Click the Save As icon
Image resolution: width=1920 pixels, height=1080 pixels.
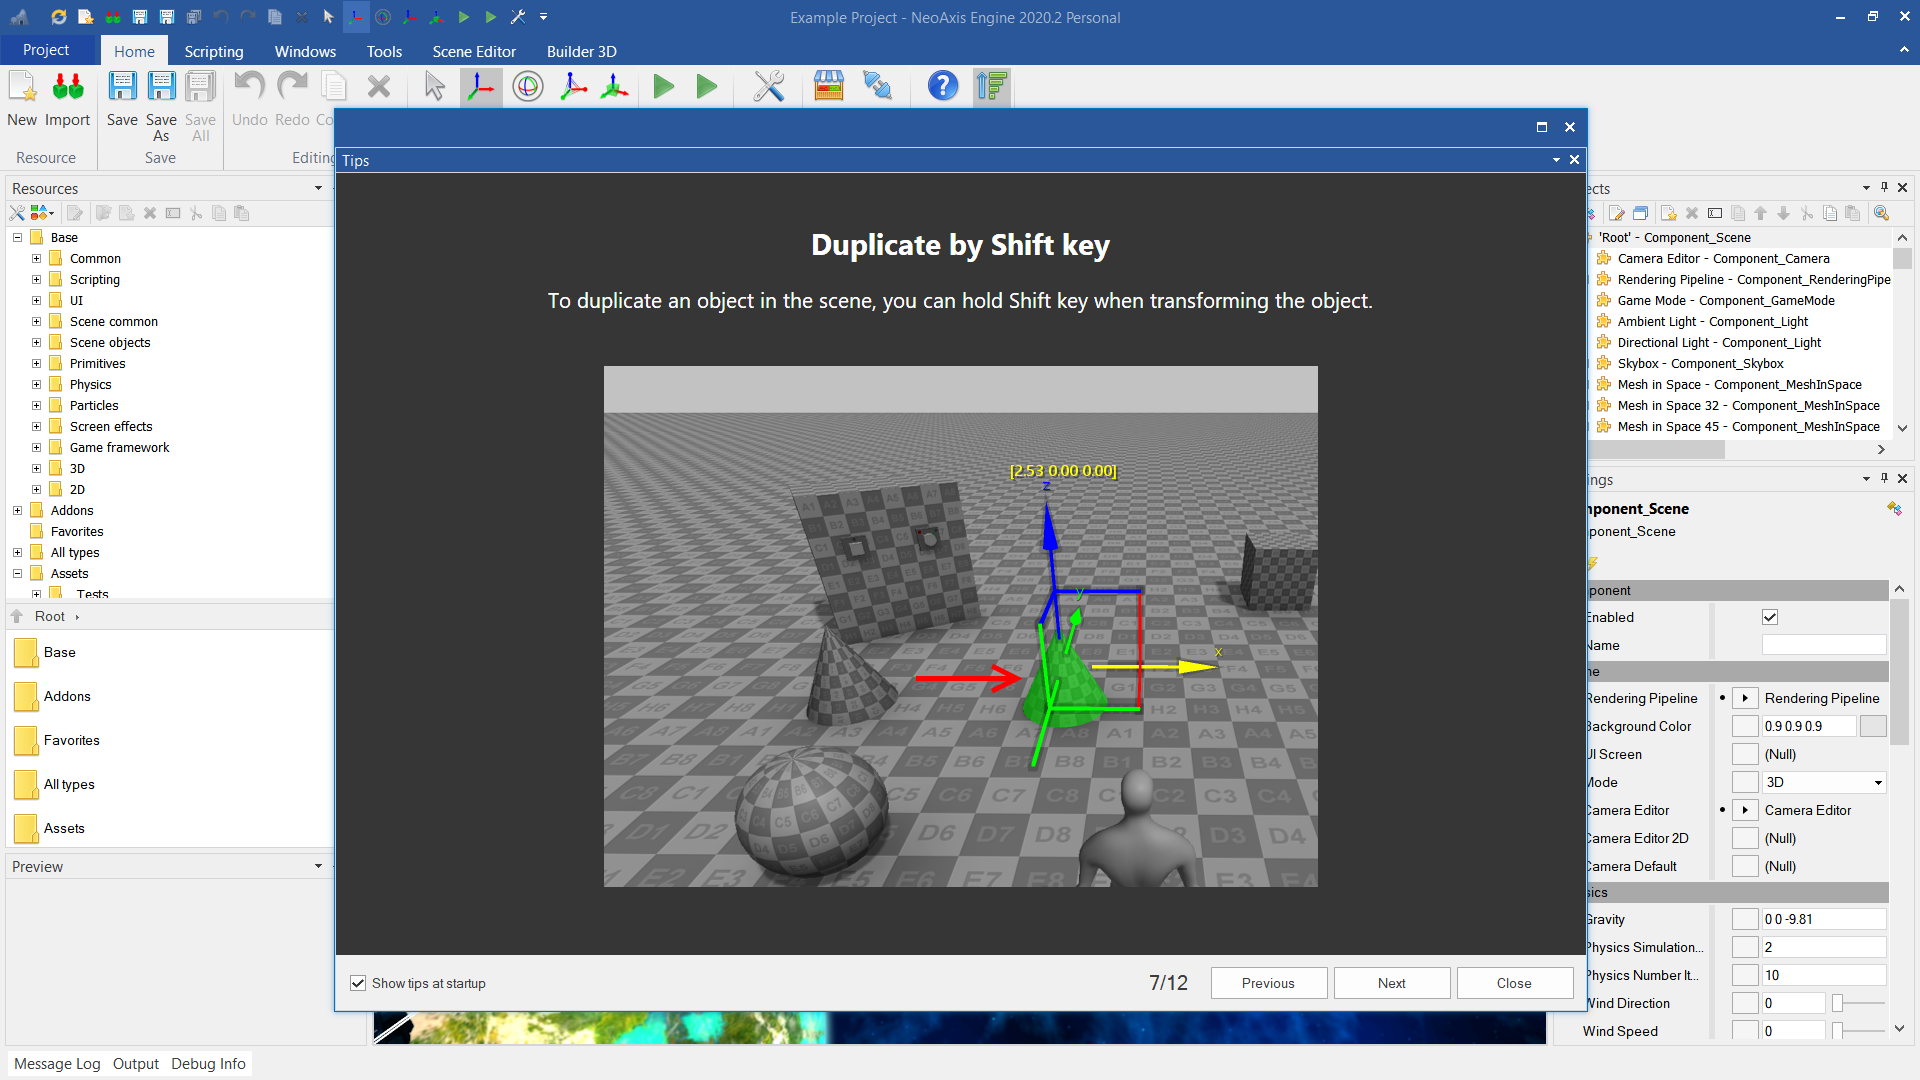tap(161, 88)
